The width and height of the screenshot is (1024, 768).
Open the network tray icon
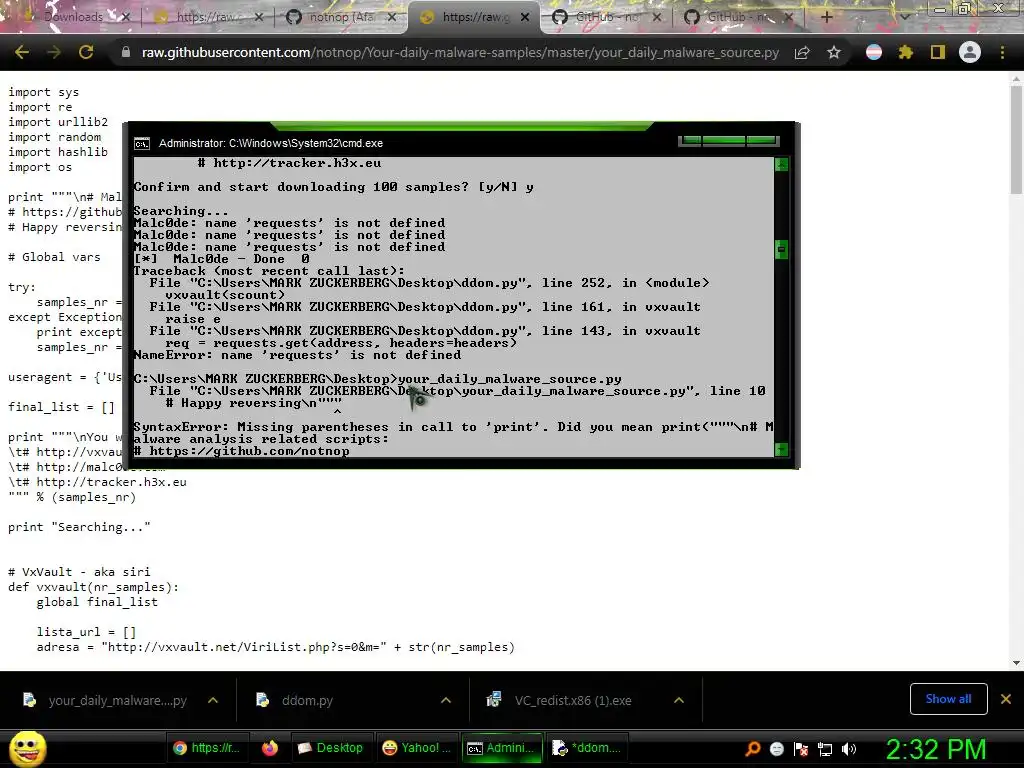pos(825,749)
